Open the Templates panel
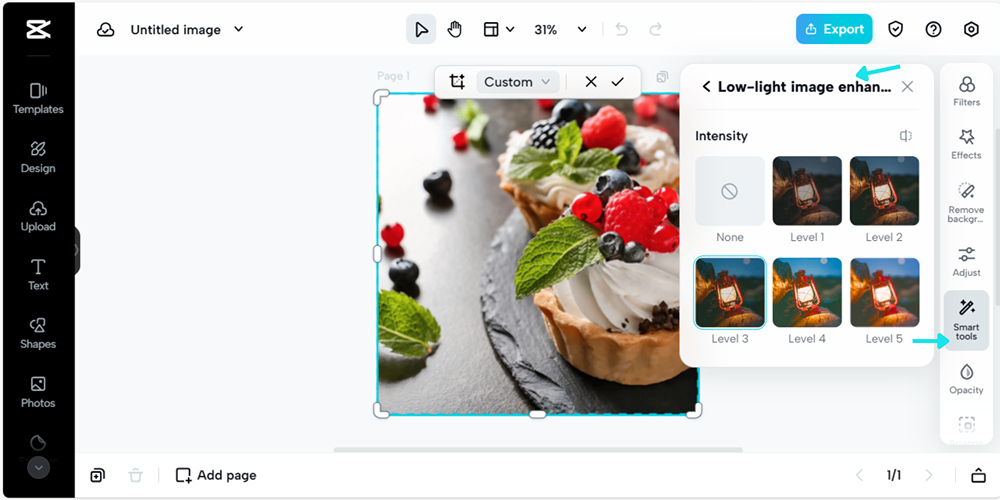The height and width of the screenshot is (500, 1000). coord(38,99)
